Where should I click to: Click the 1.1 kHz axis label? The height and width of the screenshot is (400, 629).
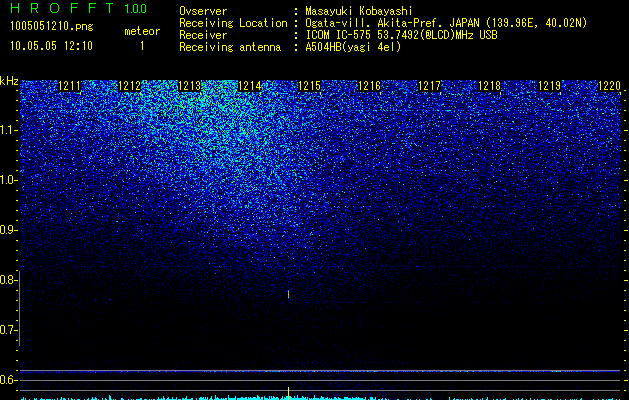(8, 130)
